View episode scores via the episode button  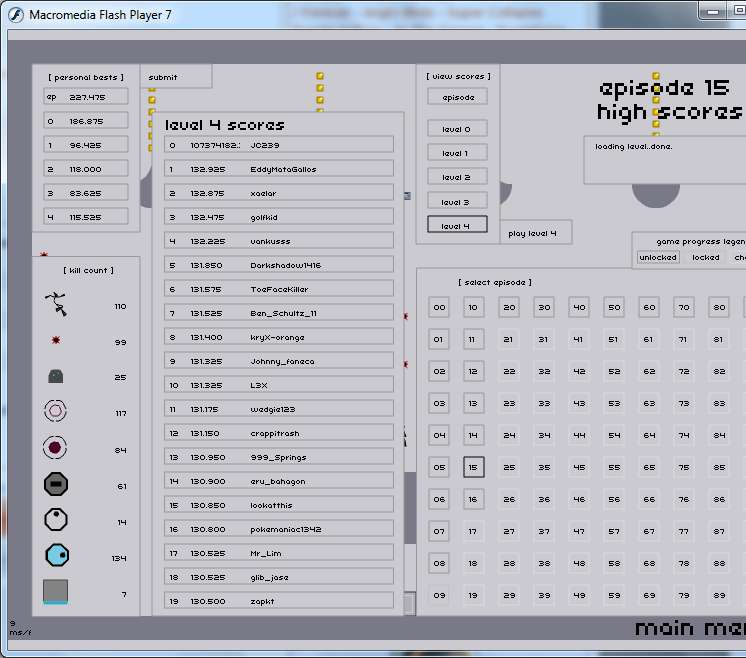pos(457,97)
